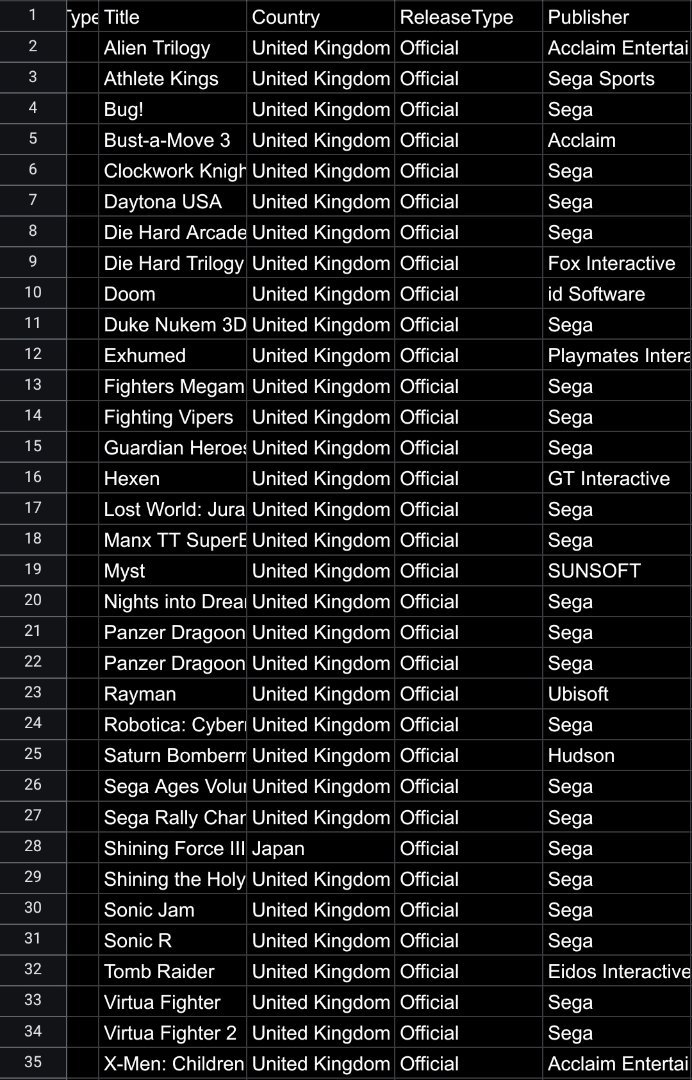This screenshot has height=1080, width=692.
Task: Click the Bust-a-Move 3 title cell
Action: (172, 140)
